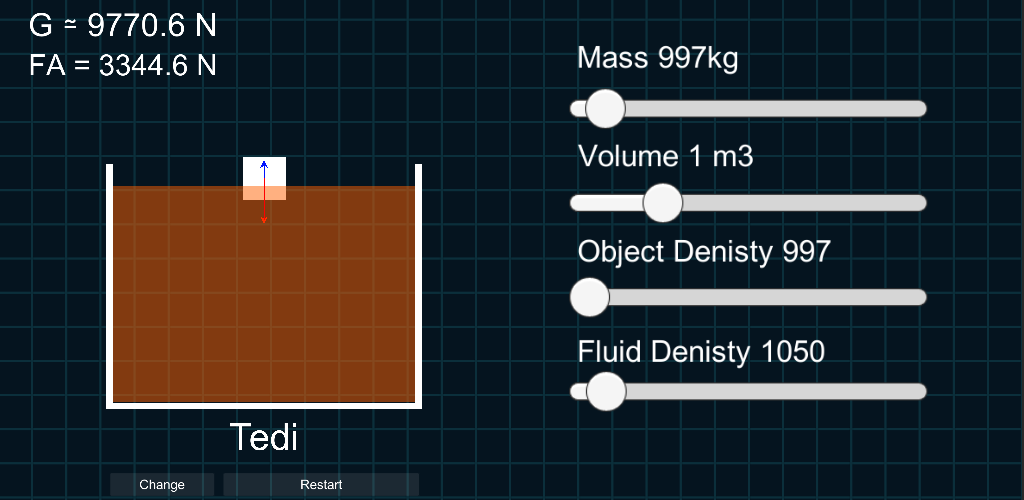Click the Fluid Denisty 1050 label
Viewport: 1024px width, 500px height.
pyautogui.click(x=701, y=352)
